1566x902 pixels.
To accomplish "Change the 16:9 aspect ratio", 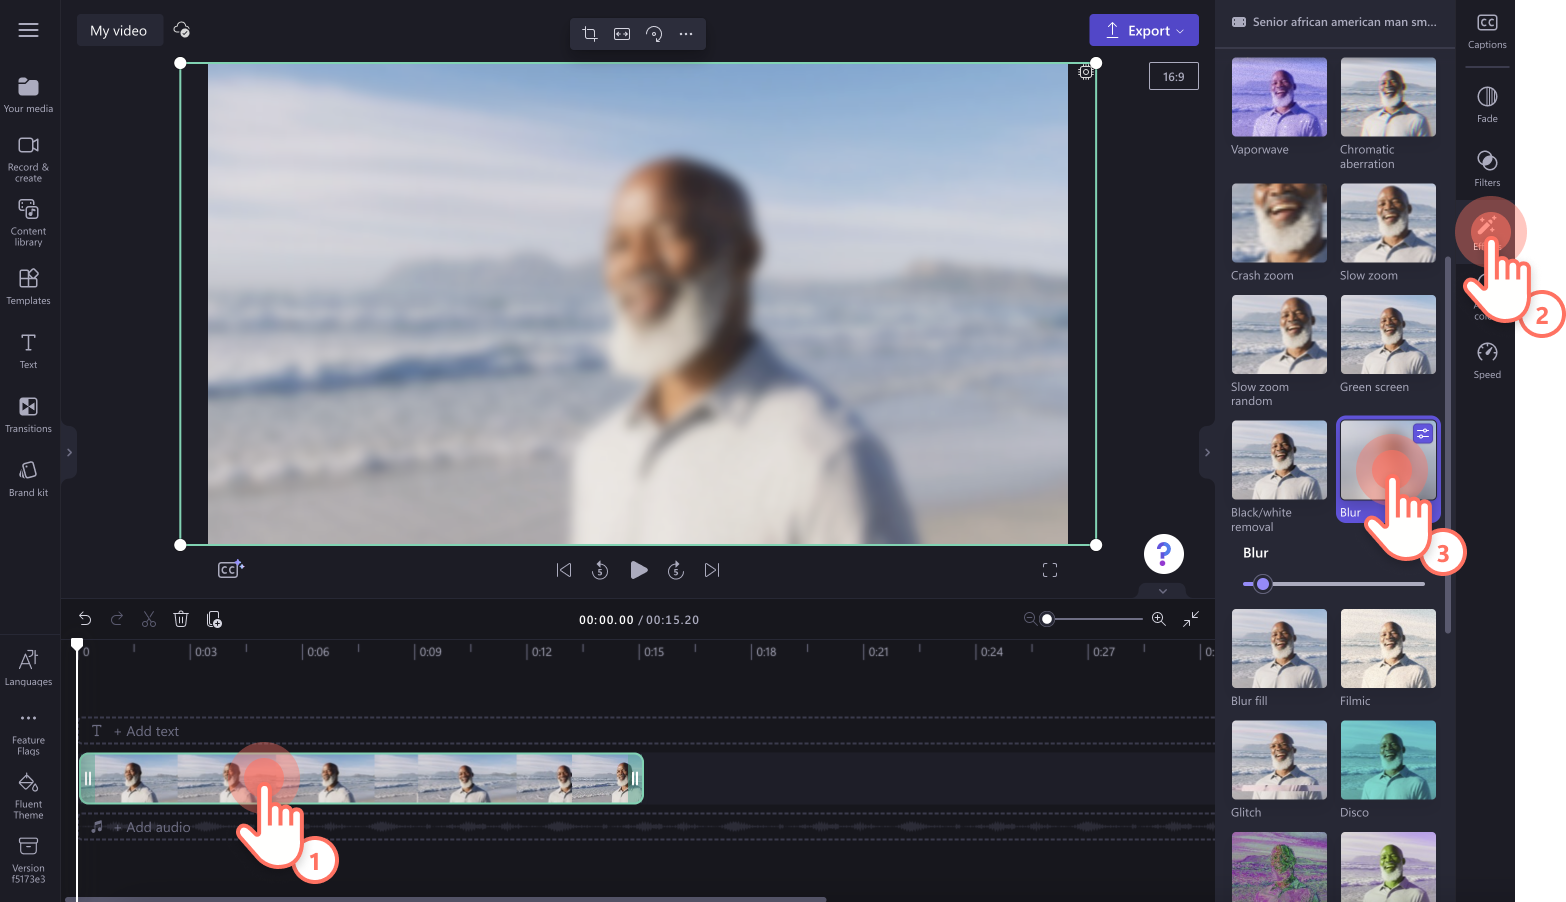I will point(1174,76).
